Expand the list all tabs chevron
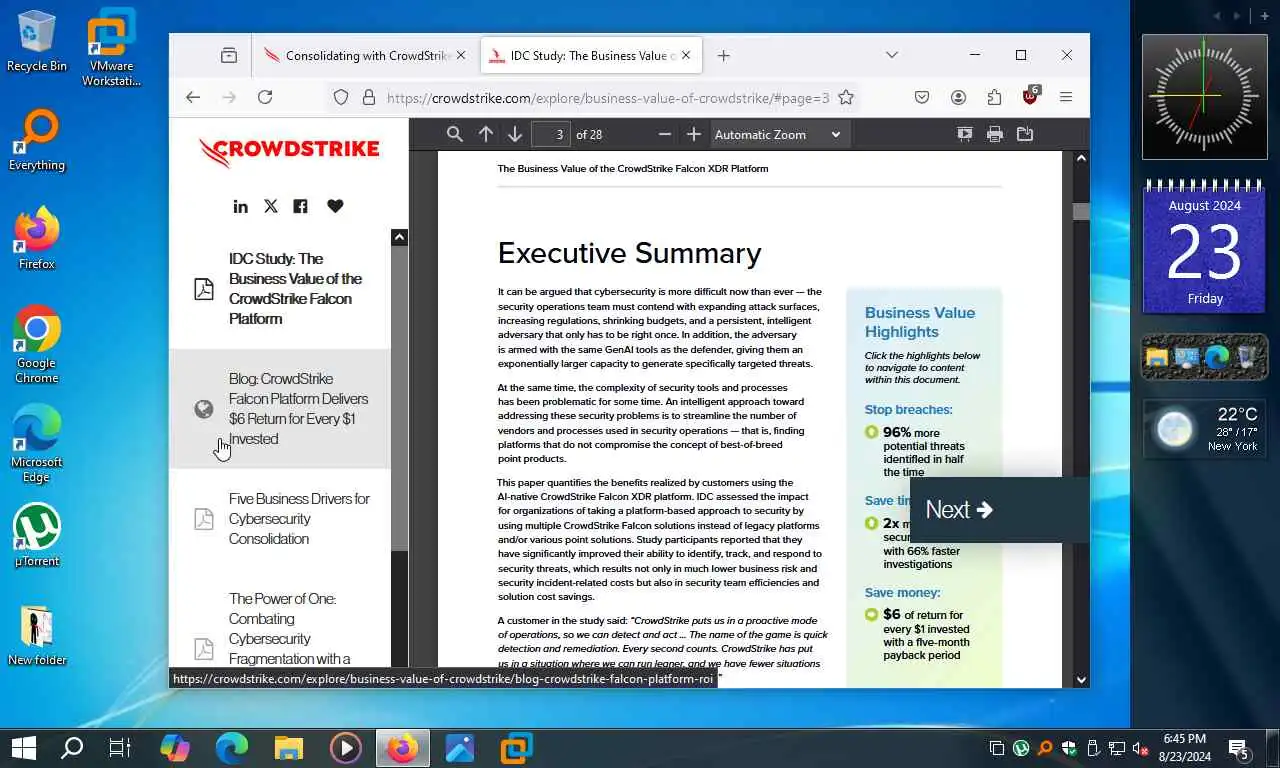1280x768 pixels. [x=892, y=55]
